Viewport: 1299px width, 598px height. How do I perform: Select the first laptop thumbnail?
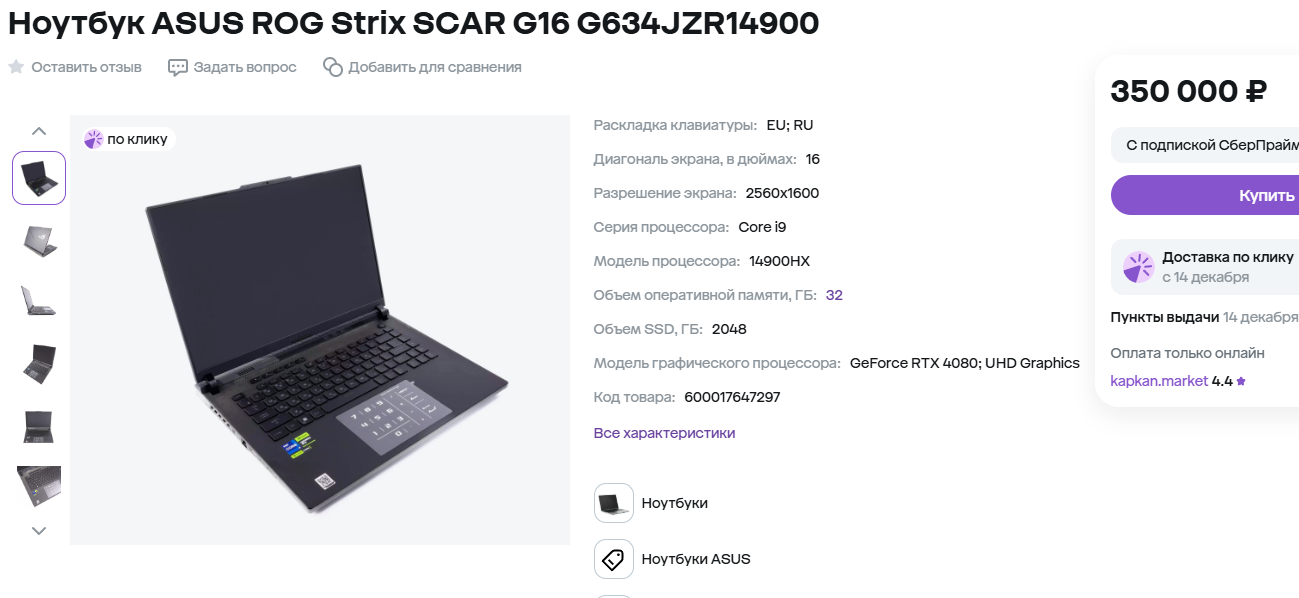(x=39, y=178)
